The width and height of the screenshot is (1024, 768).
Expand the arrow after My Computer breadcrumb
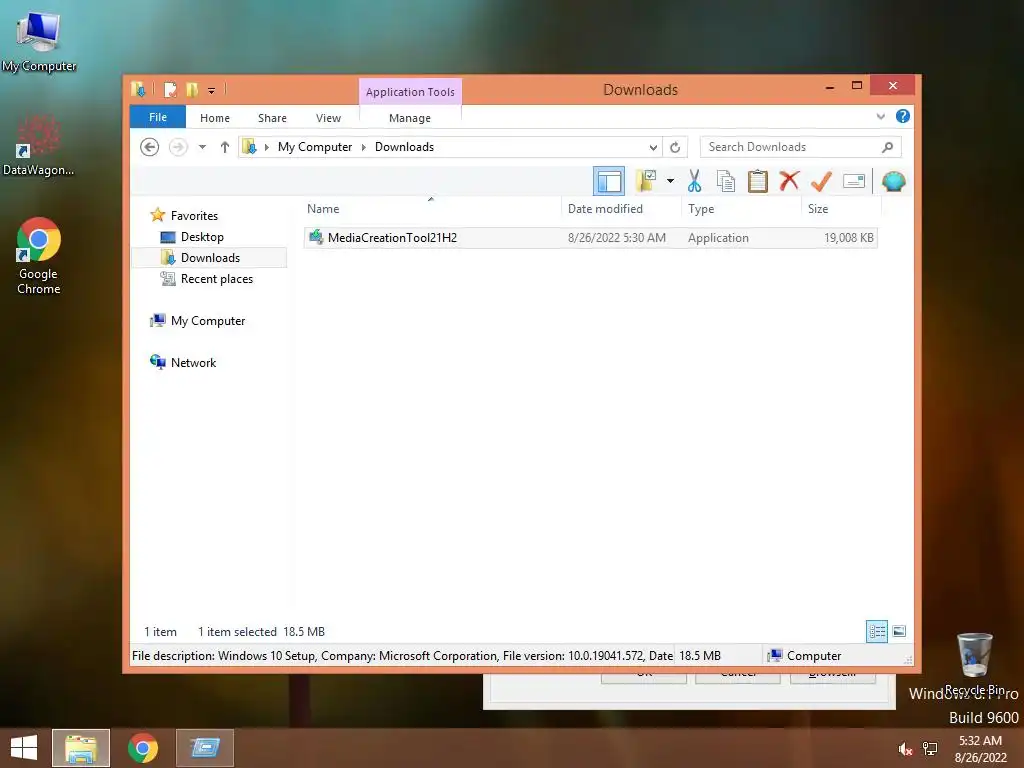pos(364,147)
